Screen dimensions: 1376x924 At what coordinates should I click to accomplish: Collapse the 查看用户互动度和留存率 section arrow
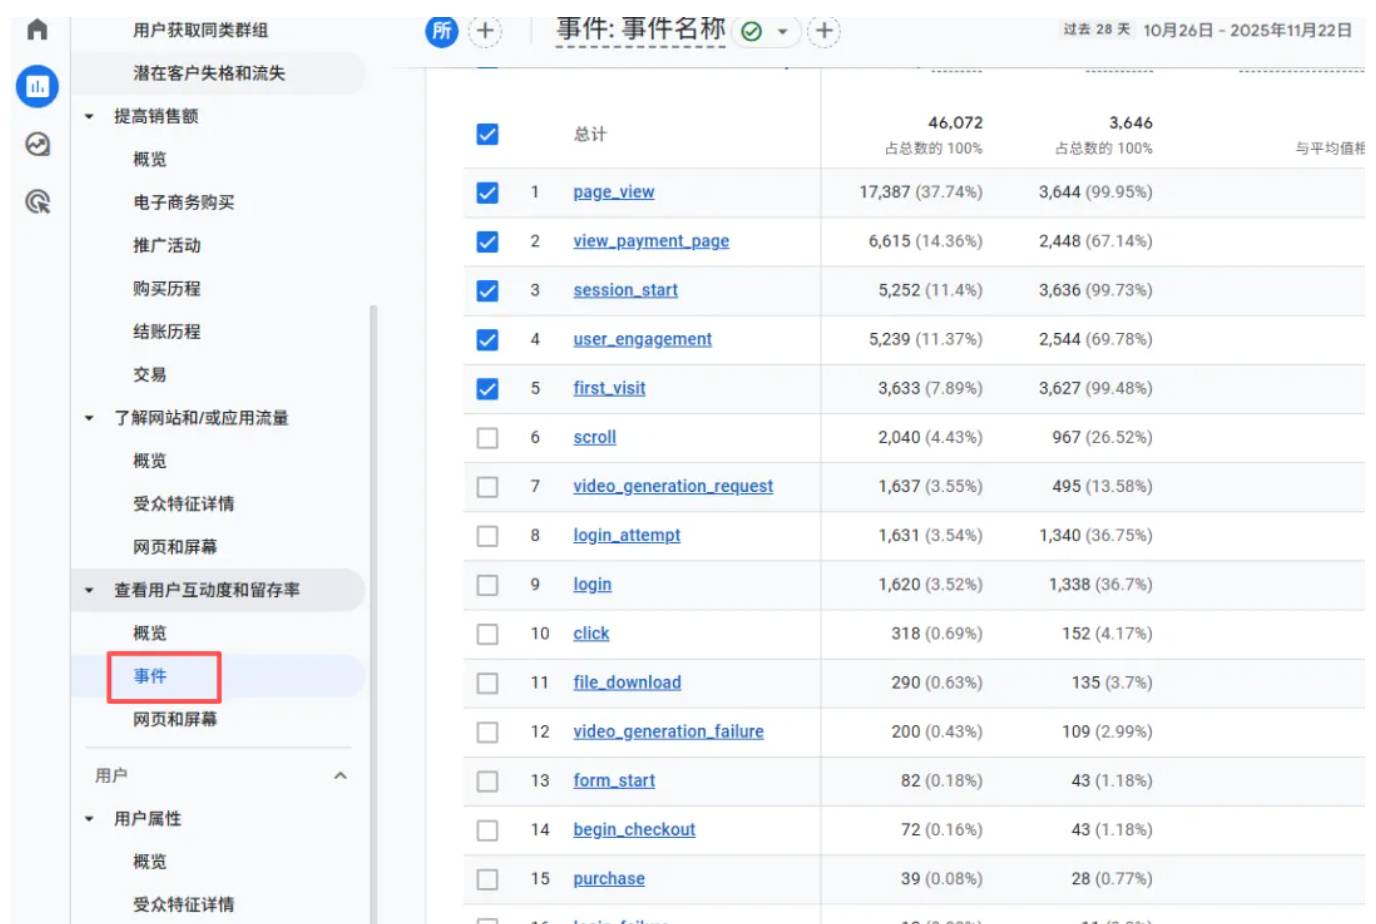click(x=89, y=590)
